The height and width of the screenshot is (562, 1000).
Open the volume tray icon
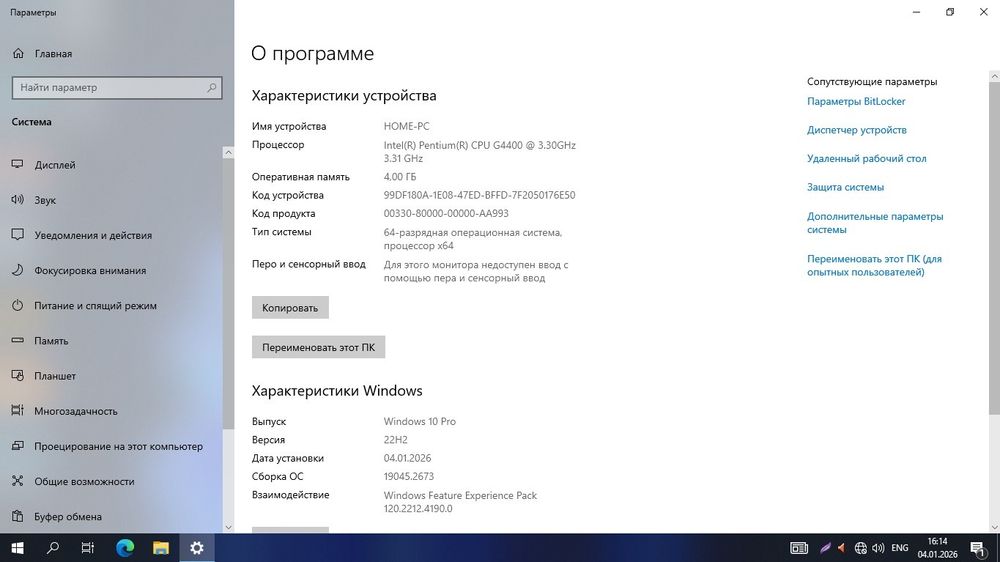[x=878, y=548]
